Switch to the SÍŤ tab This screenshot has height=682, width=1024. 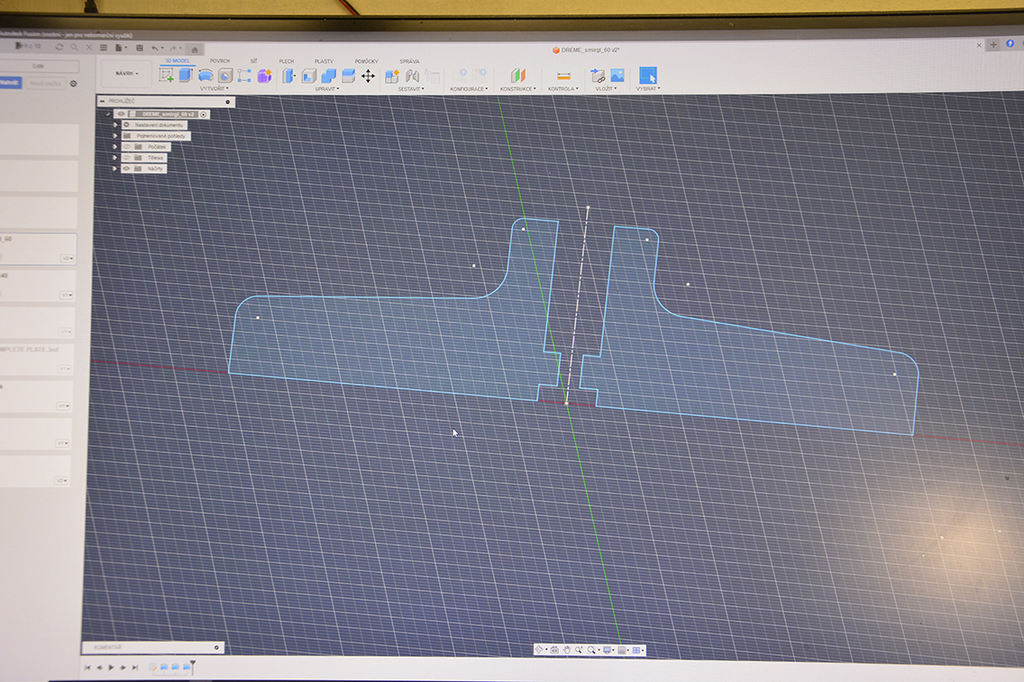(x=253, y=61)
